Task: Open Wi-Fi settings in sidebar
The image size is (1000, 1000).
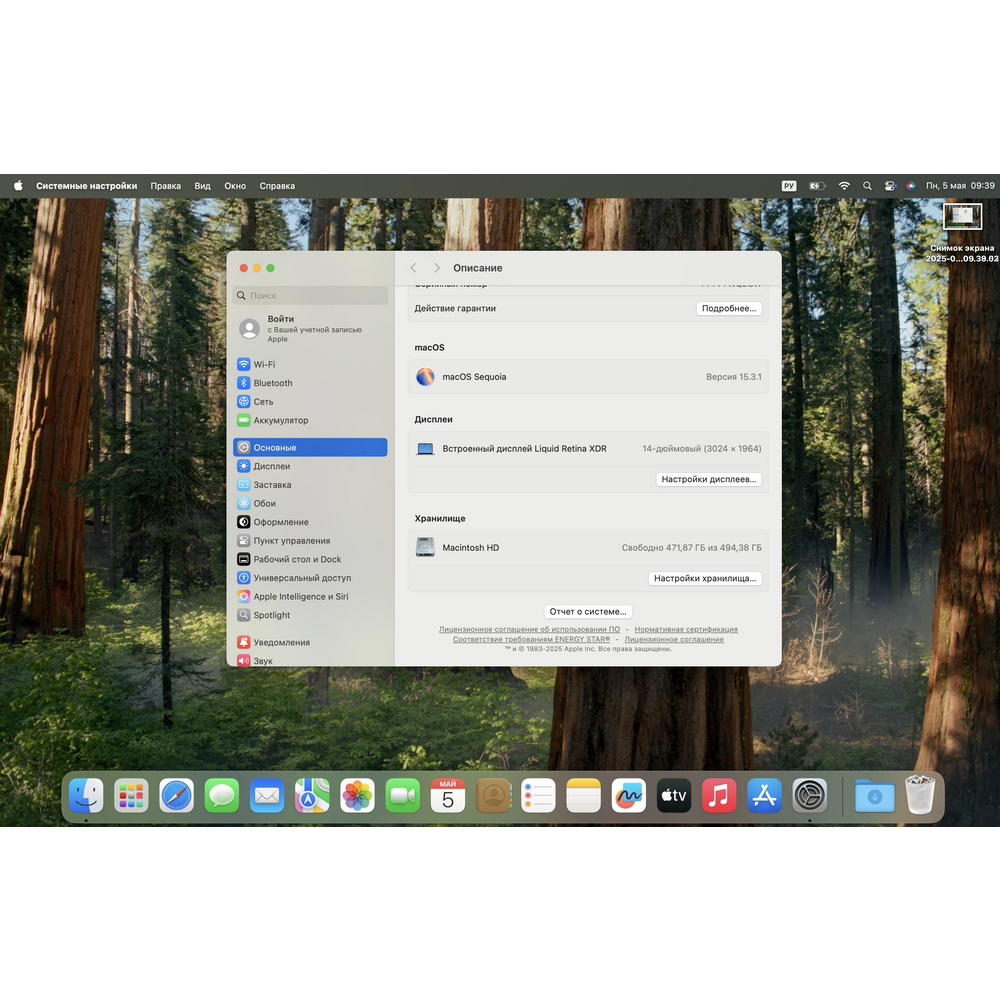Action: (x=310, y=364)
